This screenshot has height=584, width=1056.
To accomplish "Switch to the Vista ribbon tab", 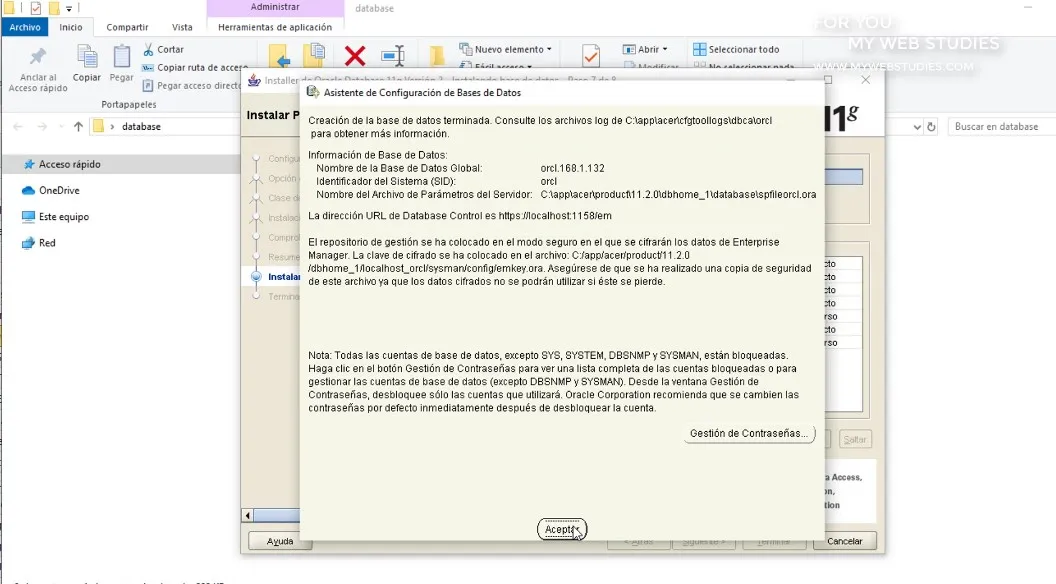I will [182, 27].
